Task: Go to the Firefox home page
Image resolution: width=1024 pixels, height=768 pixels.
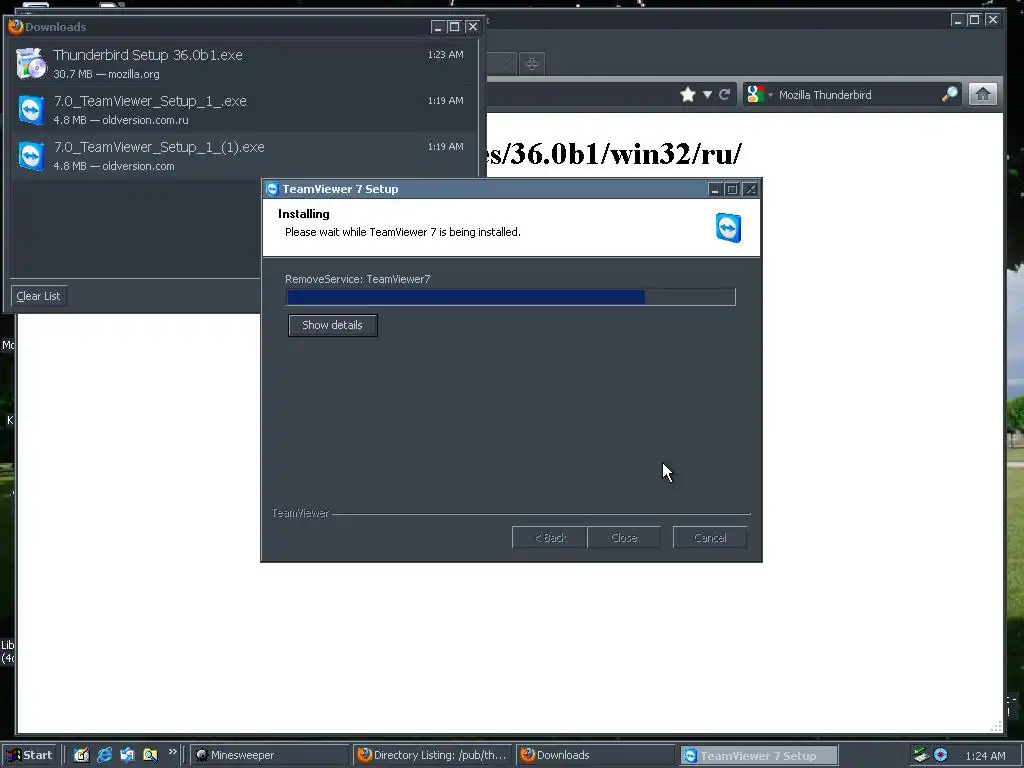Action: tap(982, 95)
